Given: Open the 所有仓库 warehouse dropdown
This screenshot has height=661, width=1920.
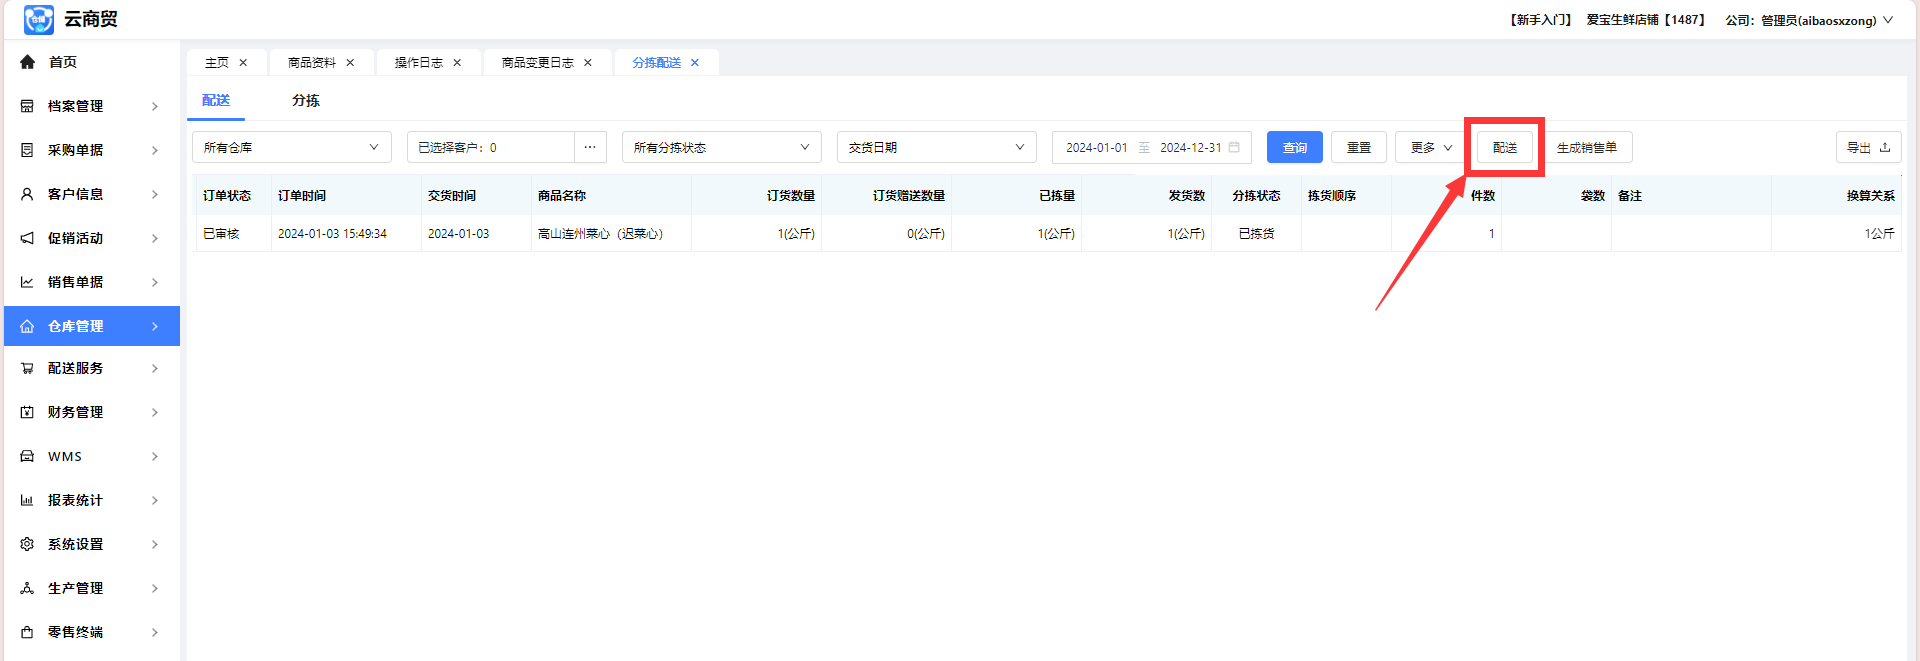Looking at the screenshot, I should [291, 148].
